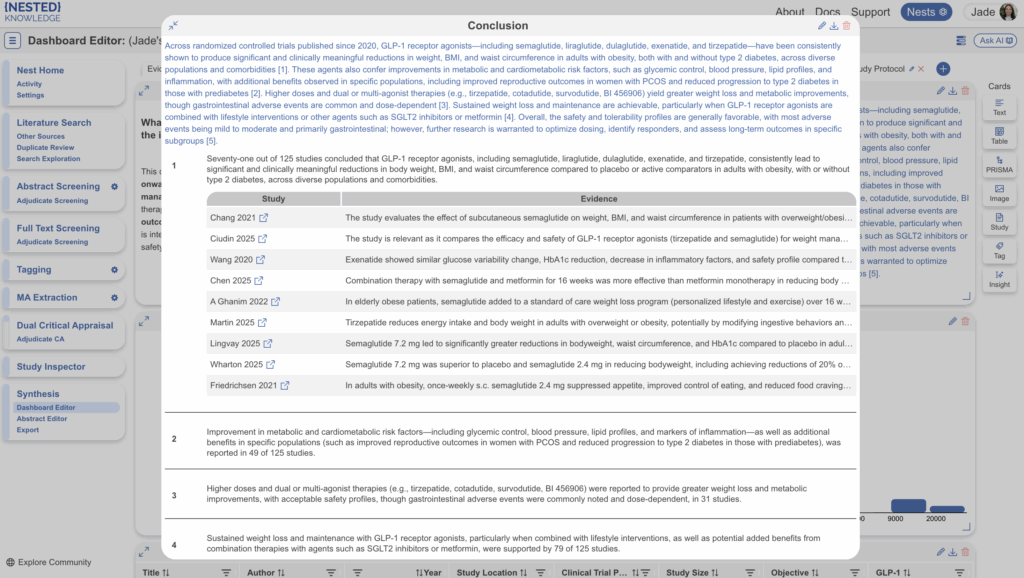Go to Abstract Editor in Synthesis
This screenshot has width=1024, height=578.
(41, 419)
